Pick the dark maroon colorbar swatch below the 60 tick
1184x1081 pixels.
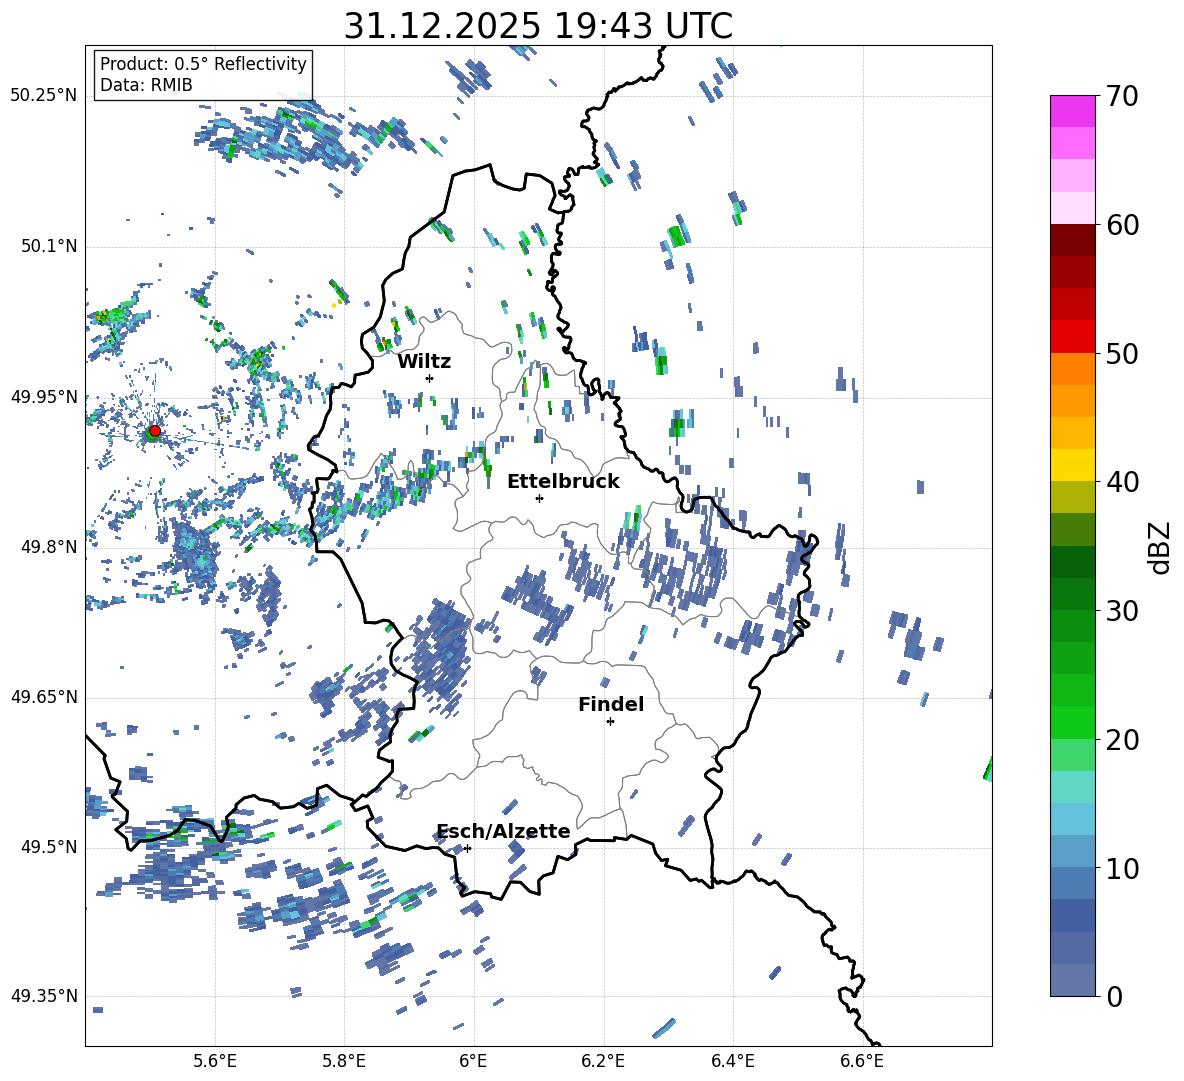click(1073, 240)
